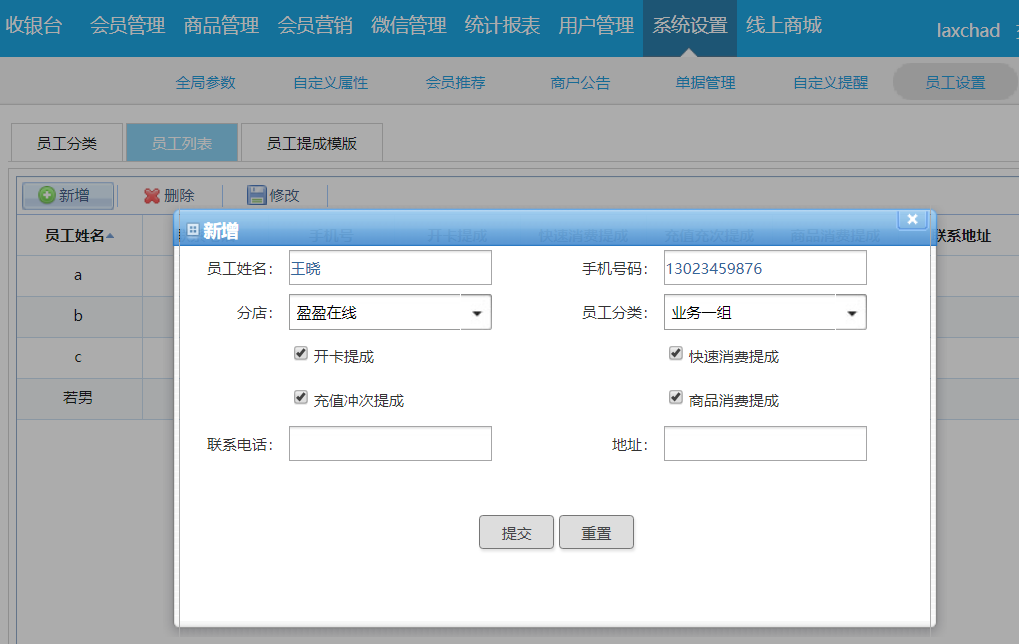
Task: Disable the 充值冲次提成 checkbox
Action: [300, 397]
